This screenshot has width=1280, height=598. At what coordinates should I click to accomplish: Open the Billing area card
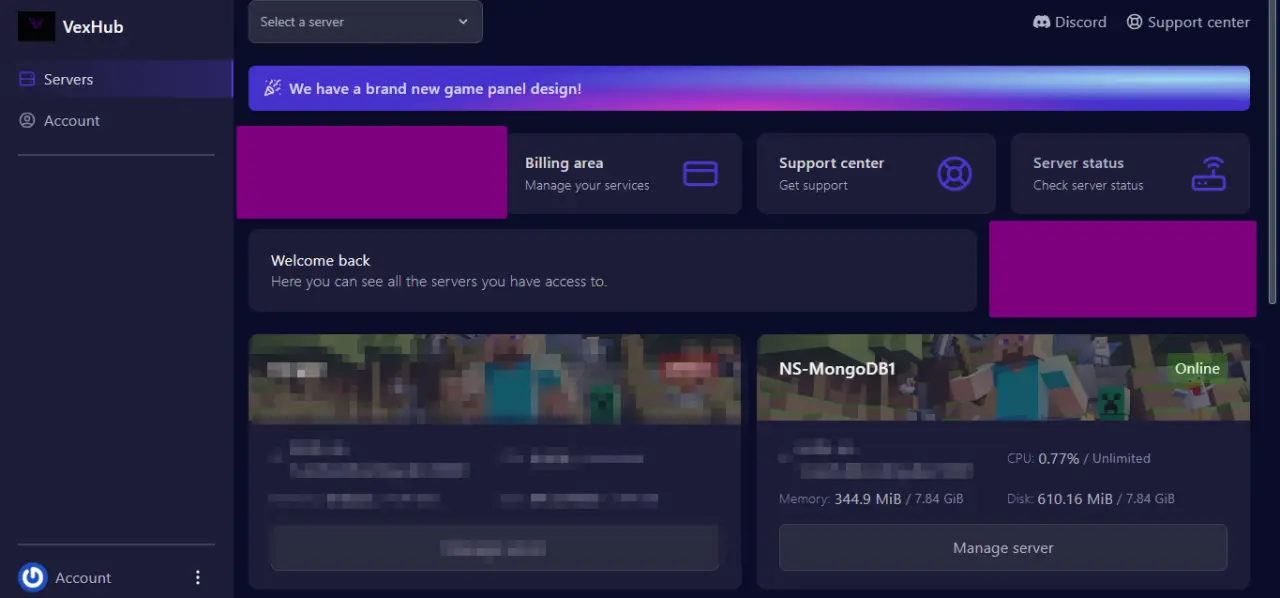click(624, 173)
